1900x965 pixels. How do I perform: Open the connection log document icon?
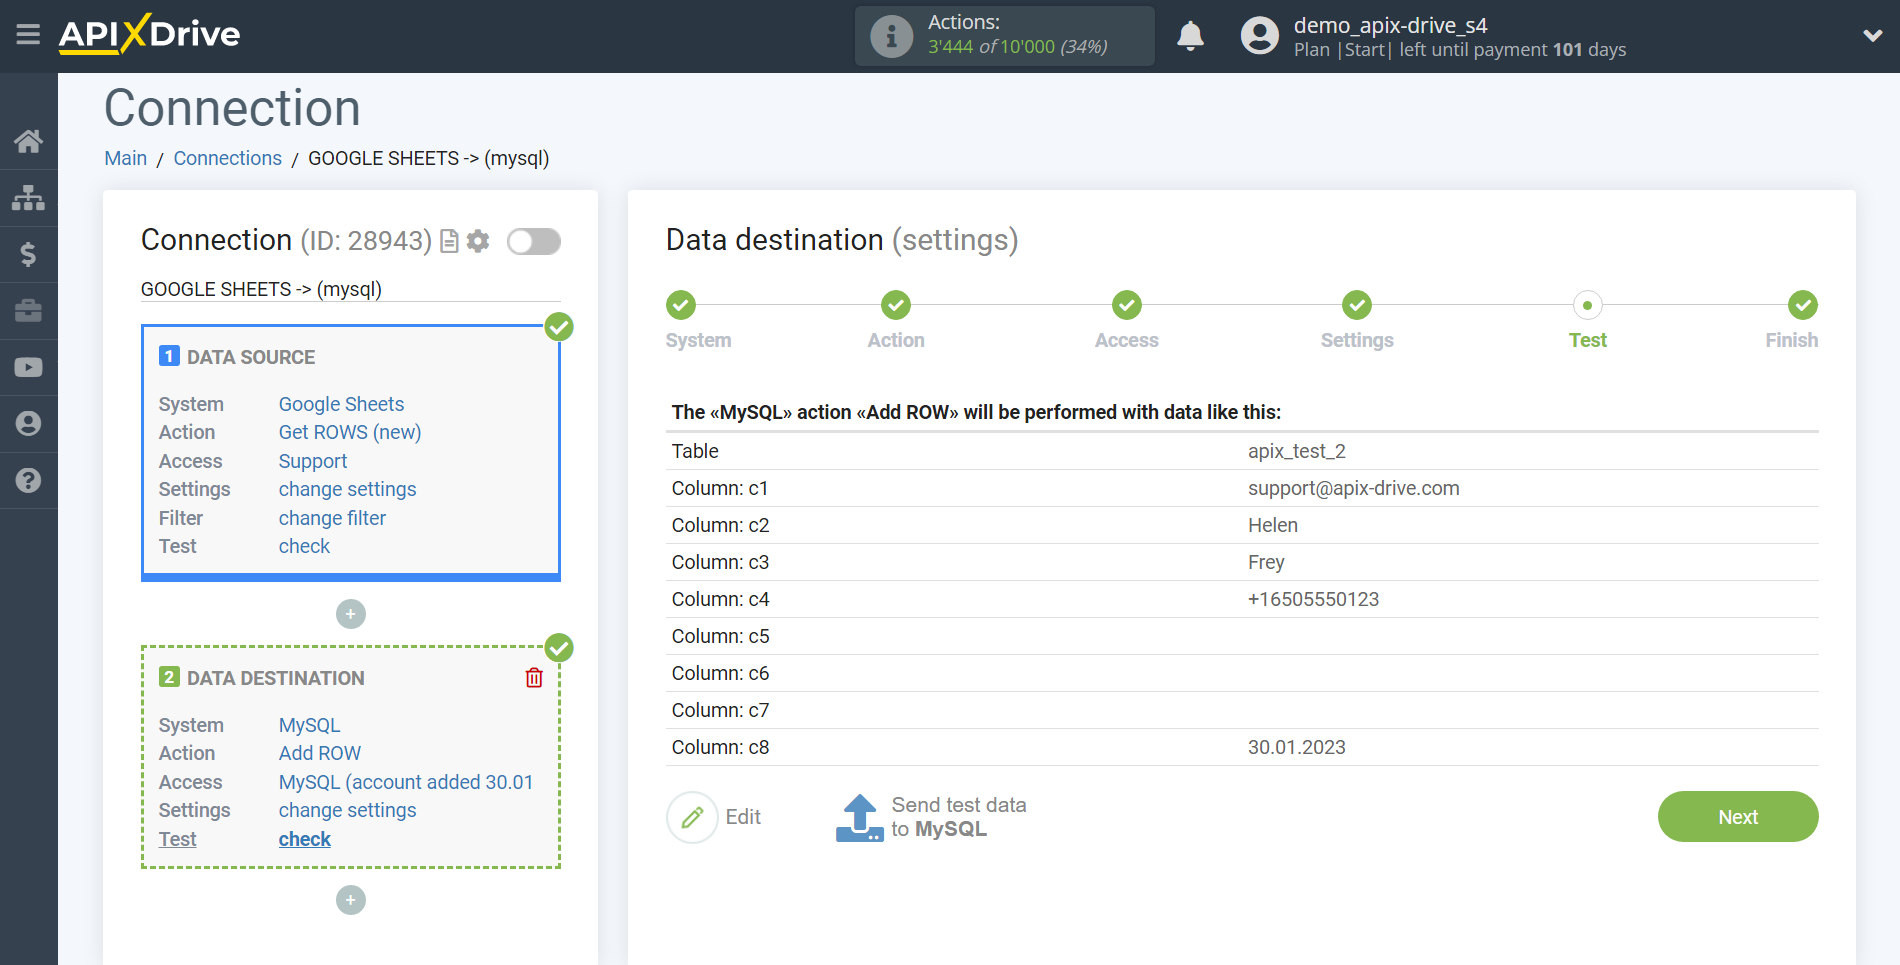[x=449, y=241]
